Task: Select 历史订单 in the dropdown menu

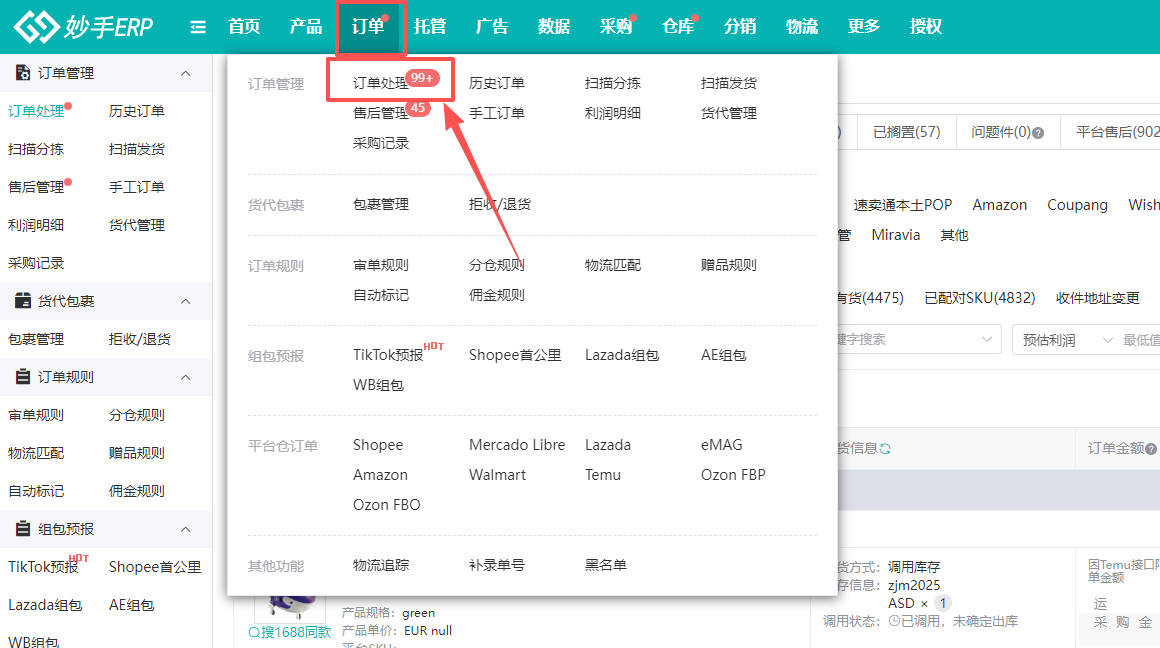Action: coord(496,83)
